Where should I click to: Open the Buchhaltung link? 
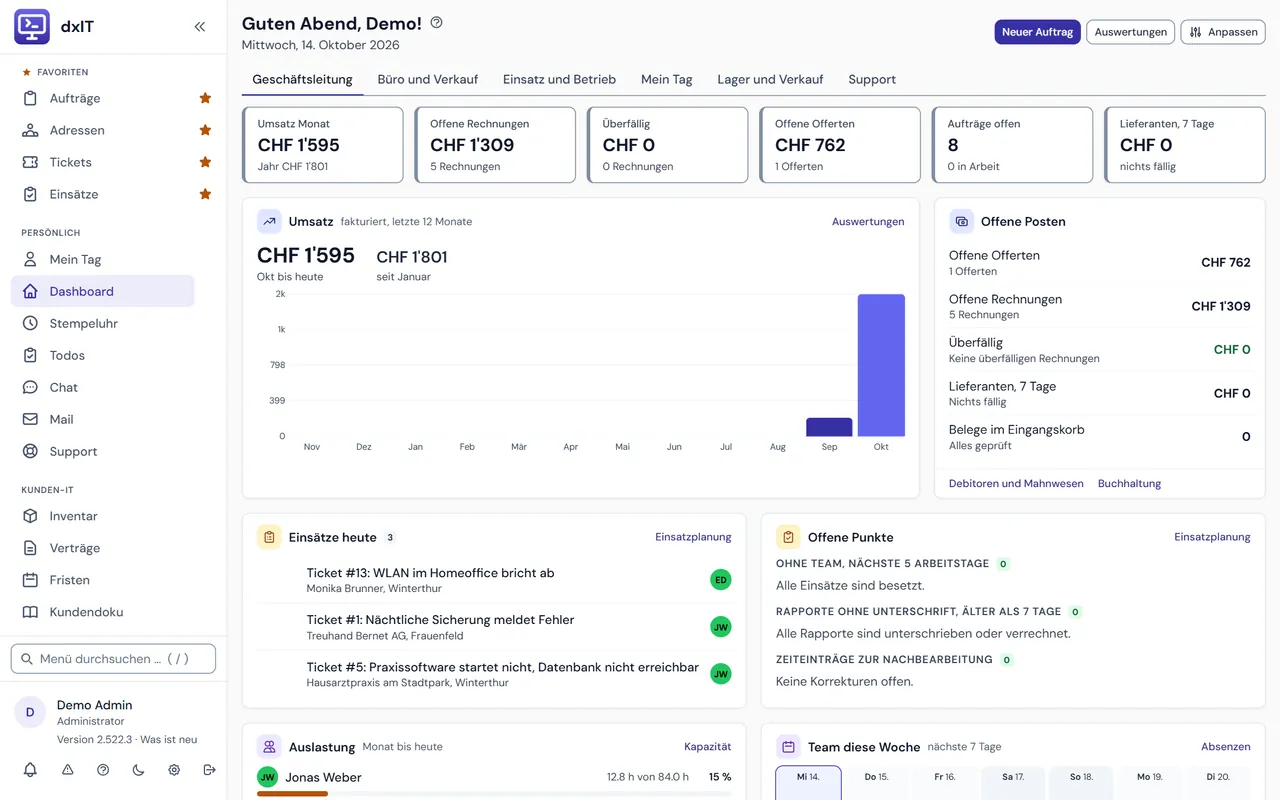click(x=1129, y=483)
